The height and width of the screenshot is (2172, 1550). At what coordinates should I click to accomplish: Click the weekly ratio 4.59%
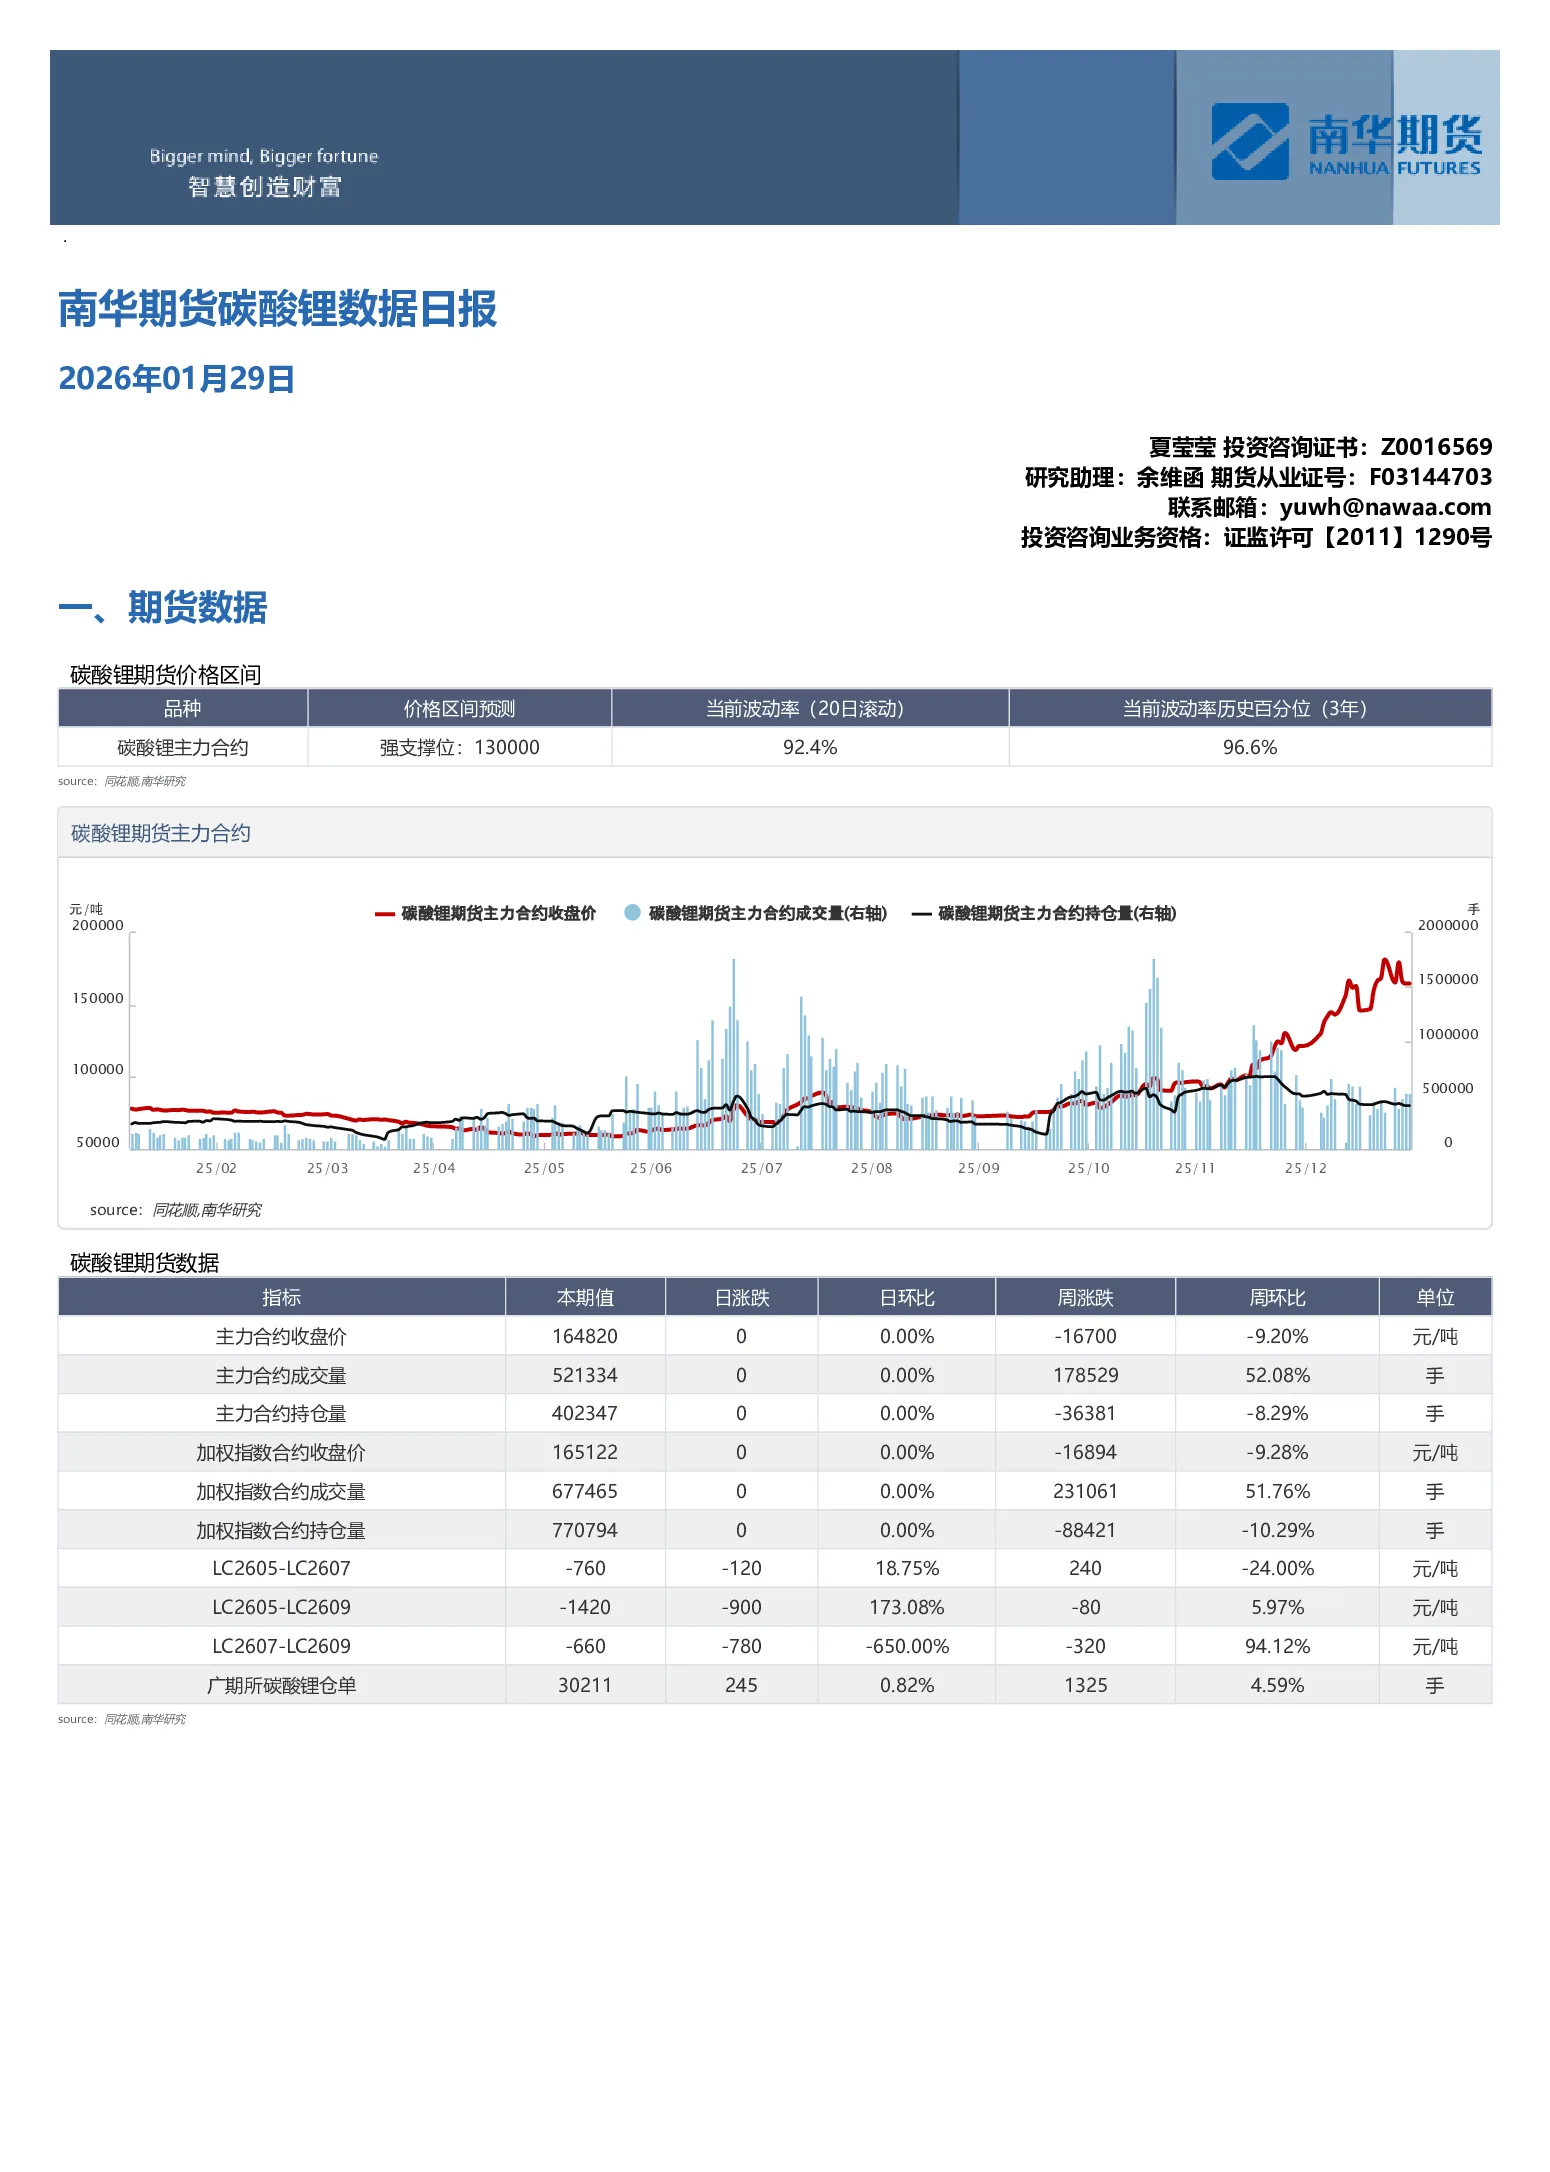(1278, 1686)
